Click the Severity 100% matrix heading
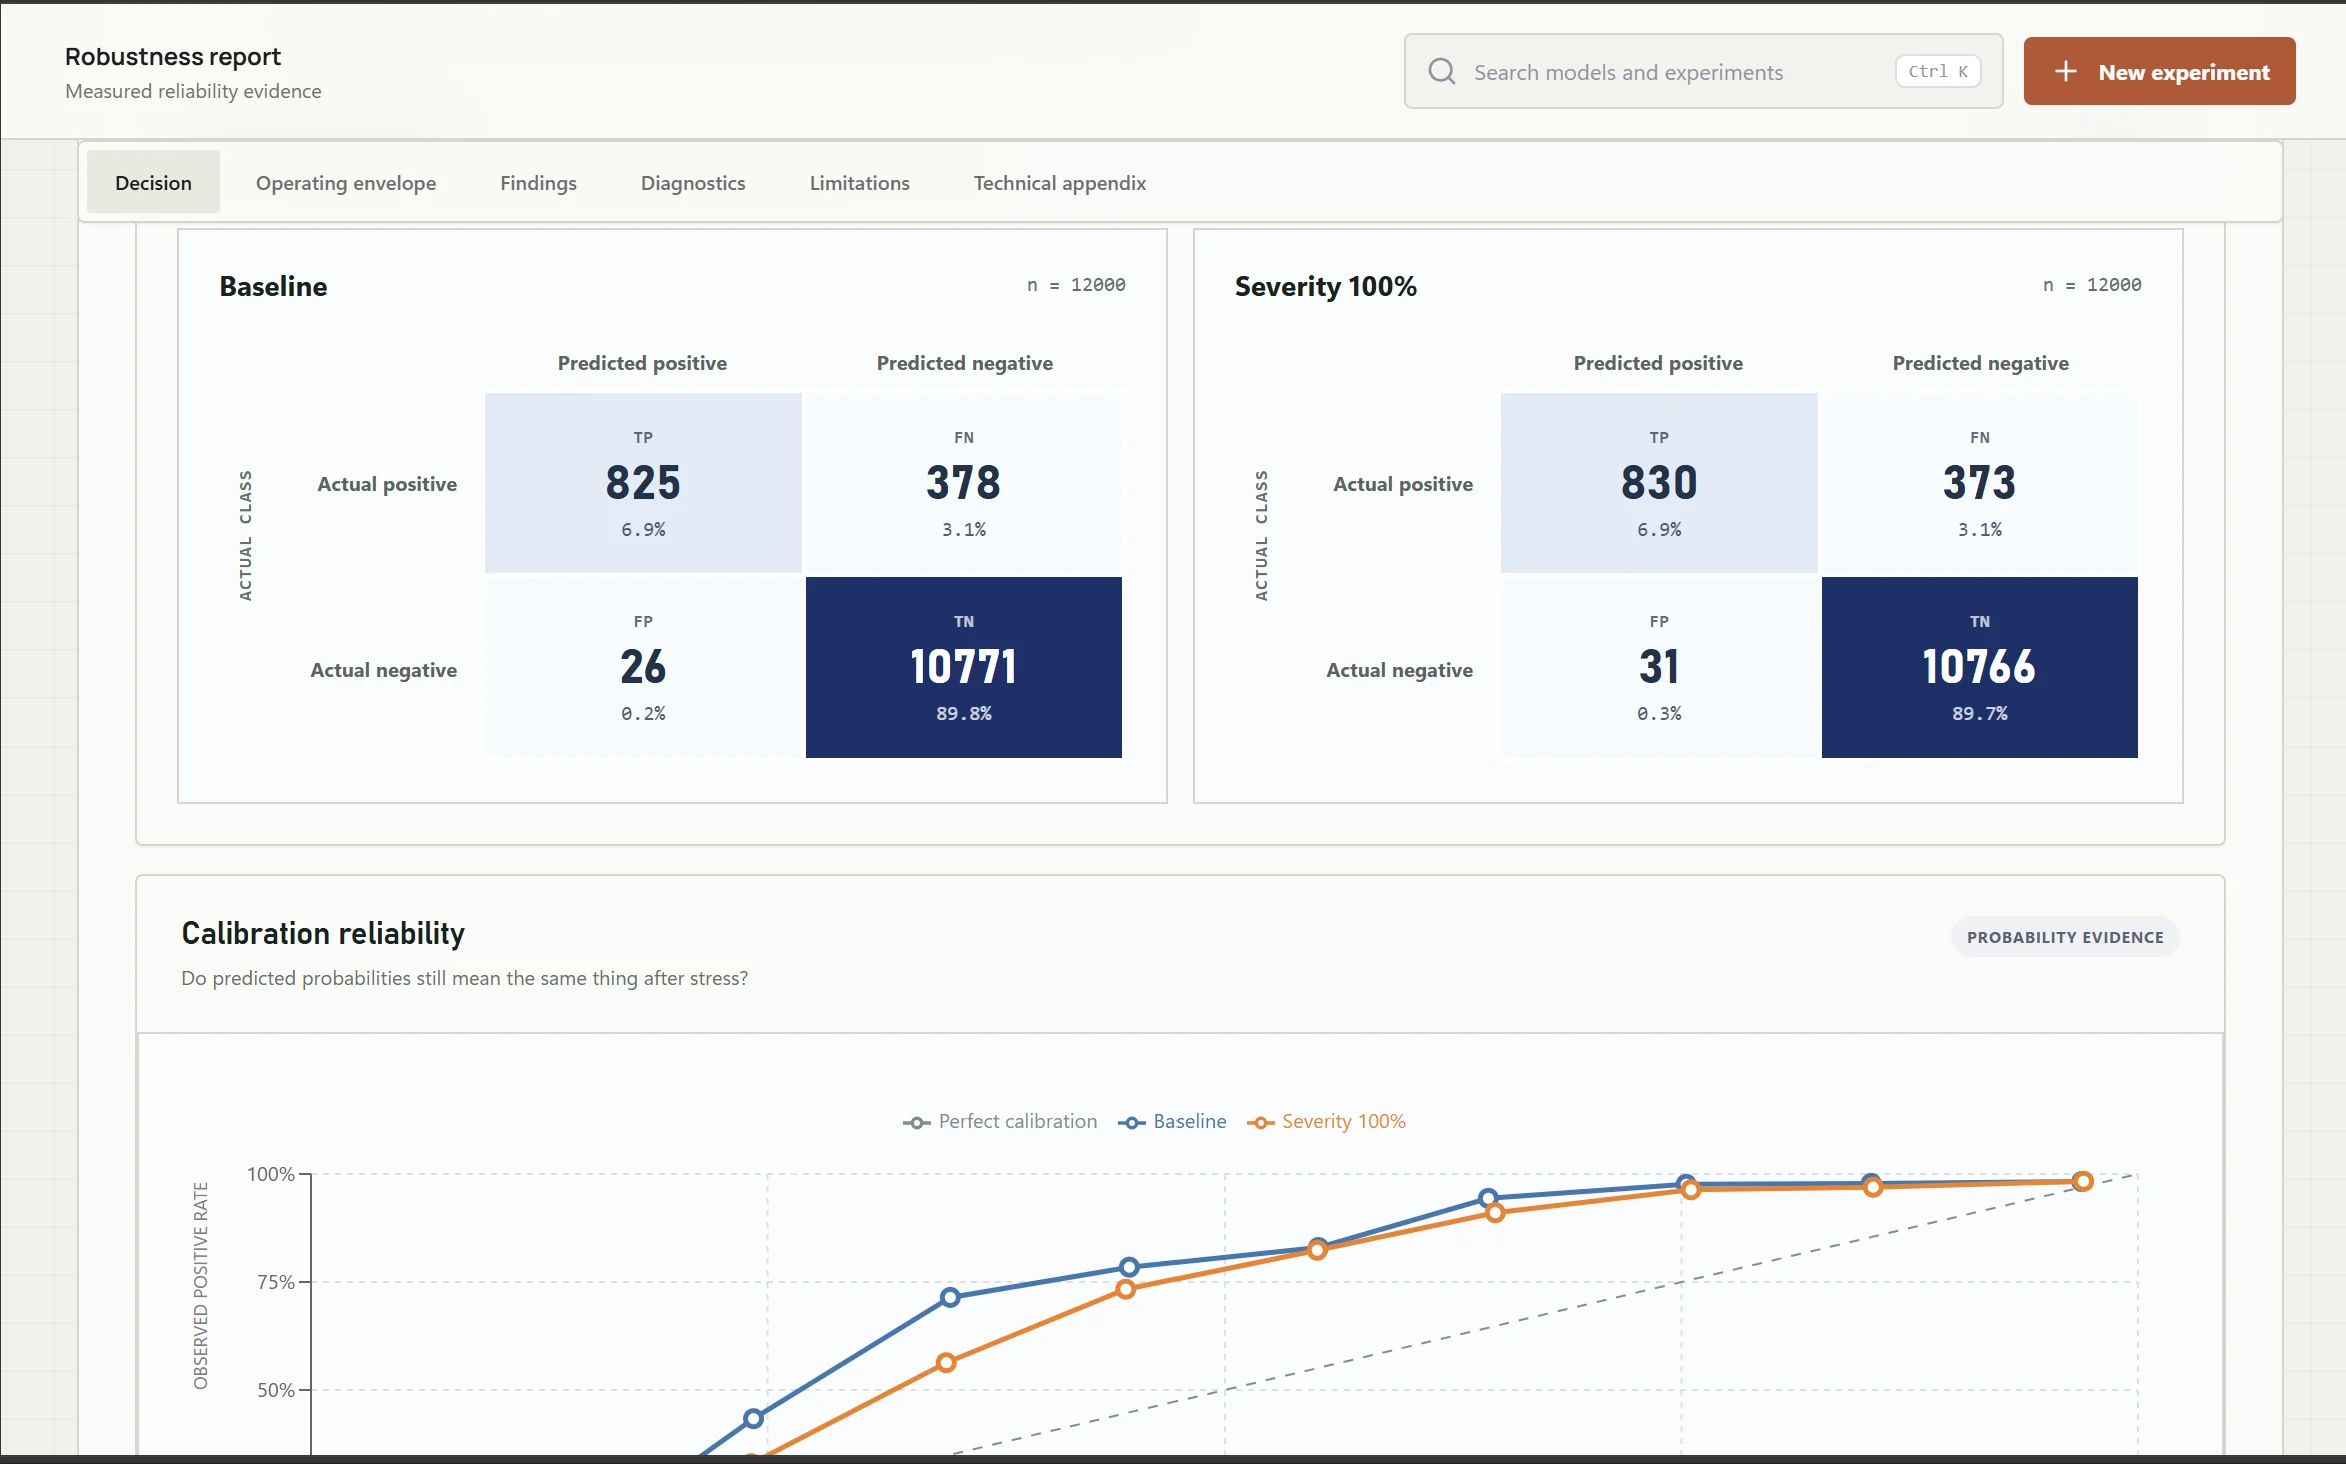Image resolution: width=2346 pixels, height=1464 pixels. 1326,286
